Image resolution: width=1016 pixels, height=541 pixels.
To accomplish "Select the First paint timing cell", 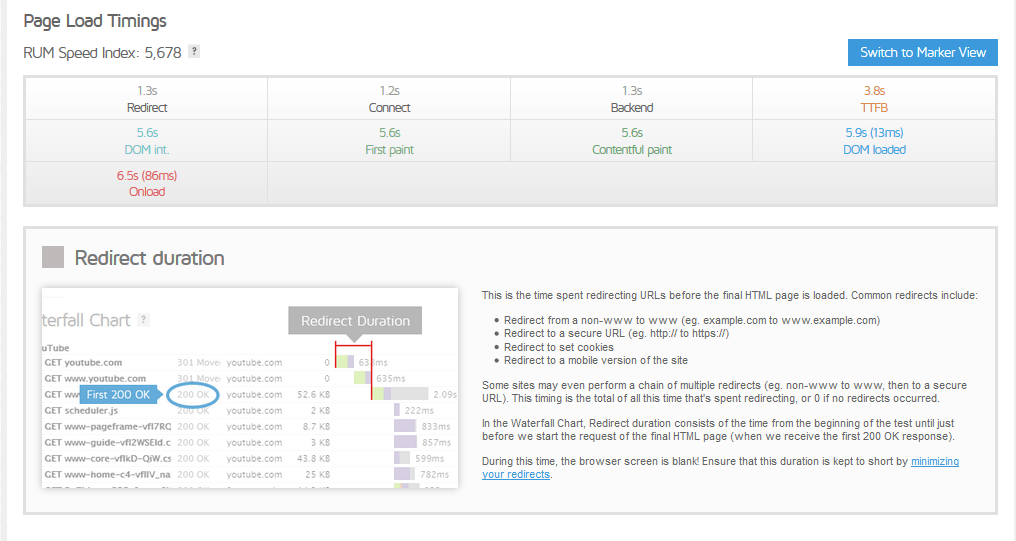I will (389, 141).
